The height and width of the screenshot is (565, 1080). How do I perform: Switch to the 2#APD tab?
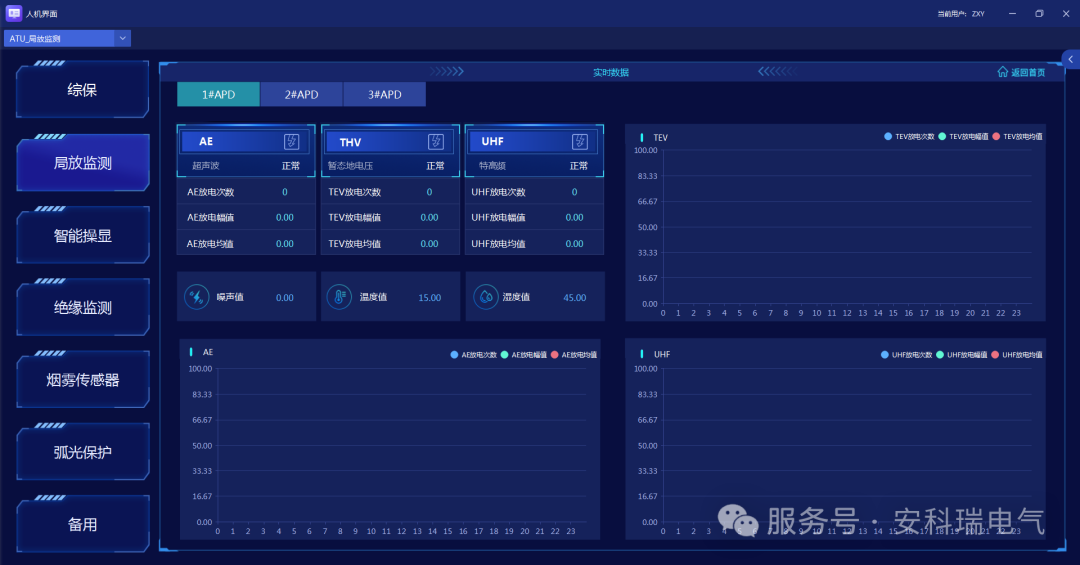pos(302,94)
